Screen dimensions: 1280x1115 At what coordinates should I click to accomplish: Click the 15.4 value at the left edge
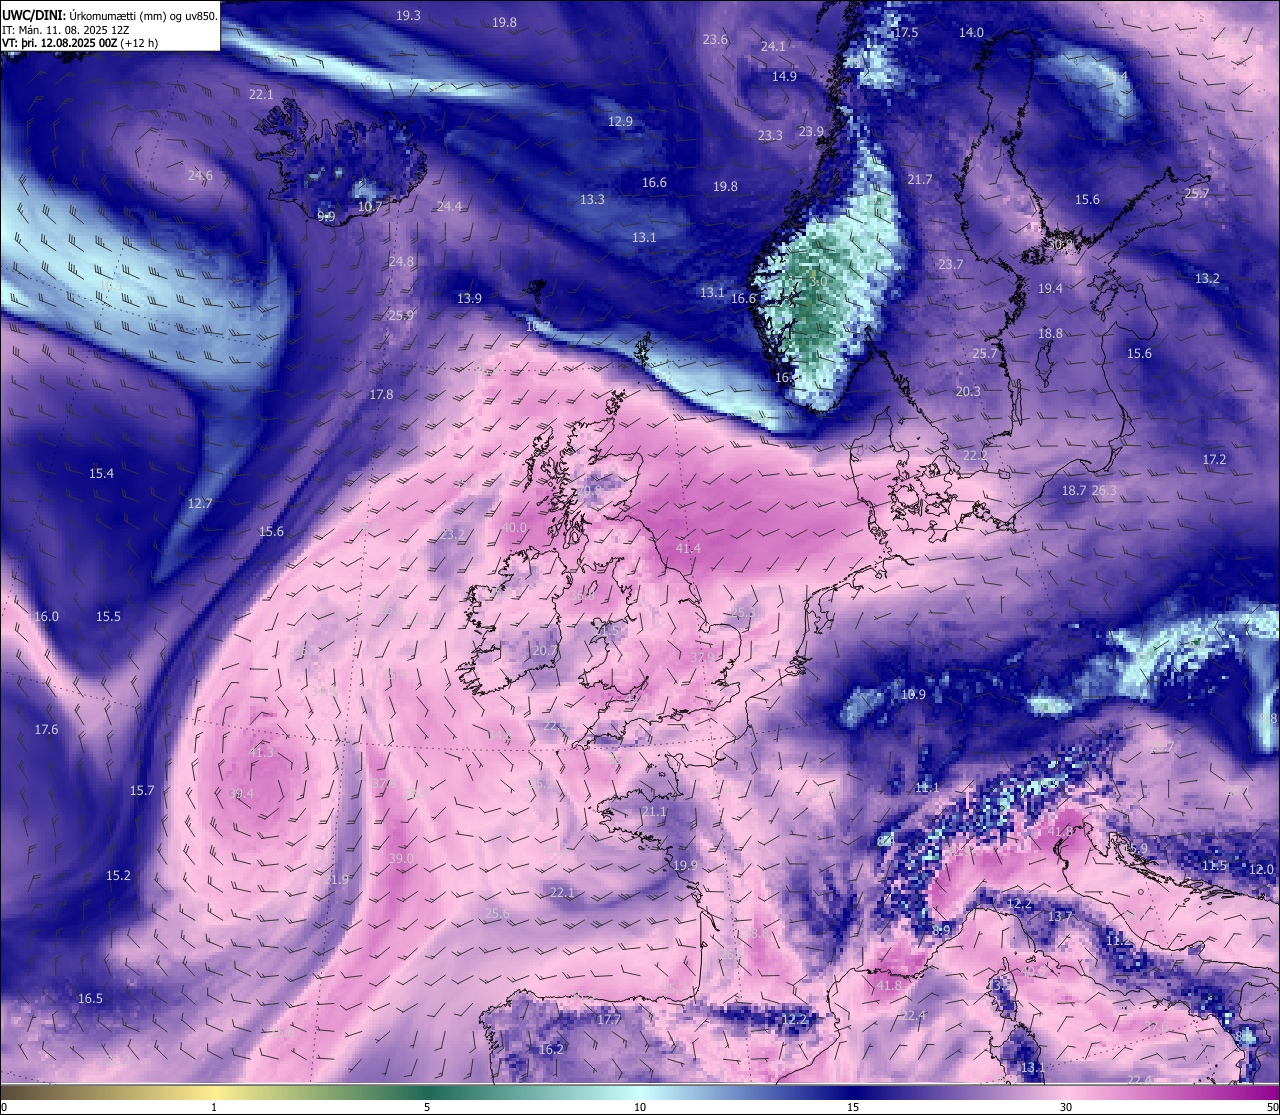click(101, 473)
